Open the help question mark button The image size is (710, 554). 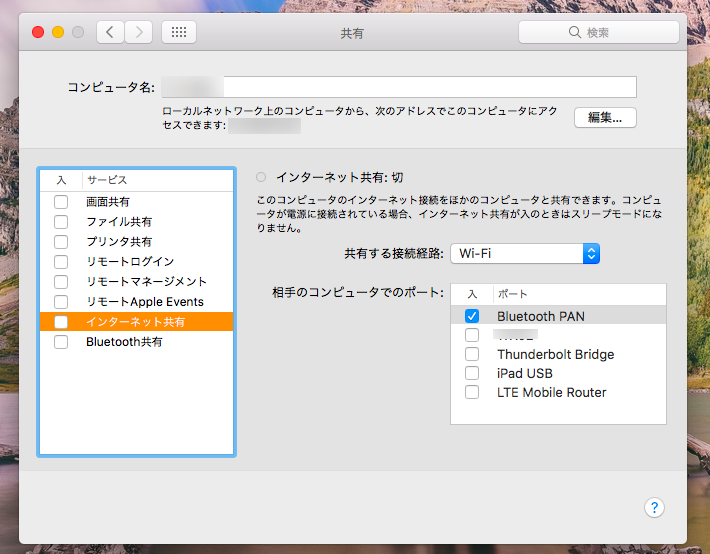point(654,508)
